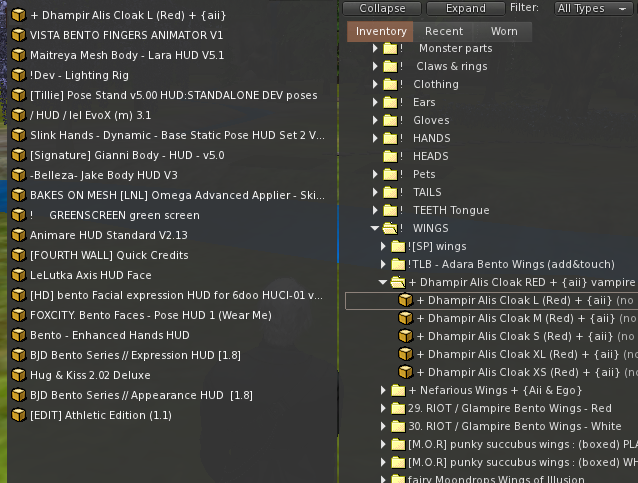Viewport: 638px width, 483px height.
Task: Click the Bento - Enhanced Hands HUD object icon
Action: [18, 335]
